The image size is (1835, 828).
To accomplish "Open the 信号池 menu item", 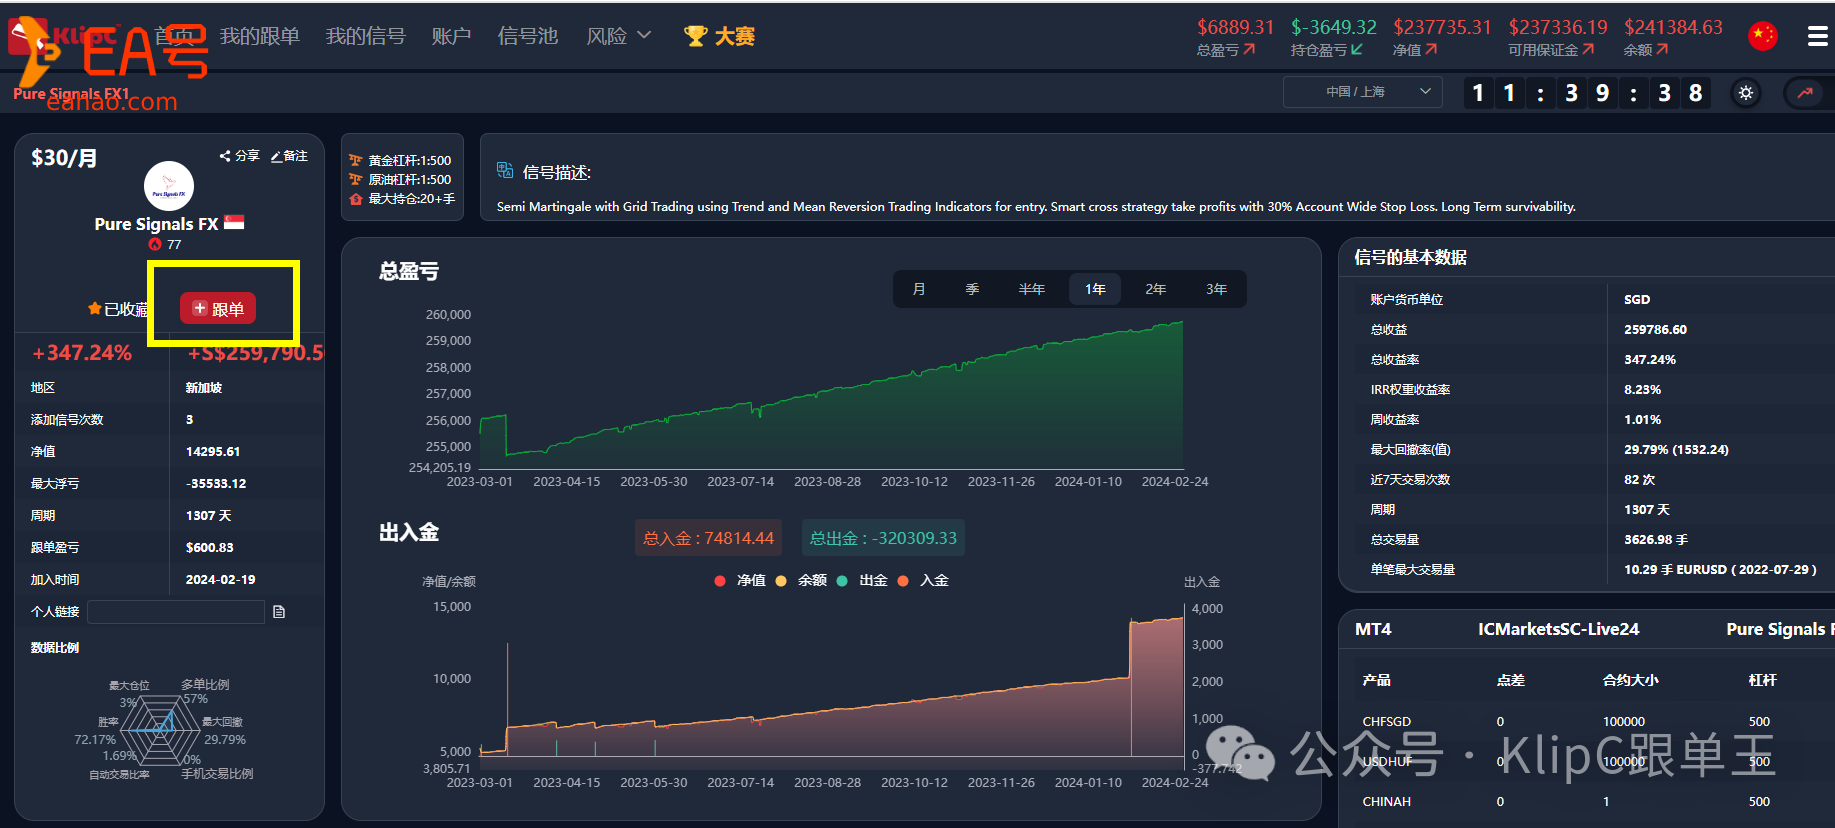I will tap(528, 36).
